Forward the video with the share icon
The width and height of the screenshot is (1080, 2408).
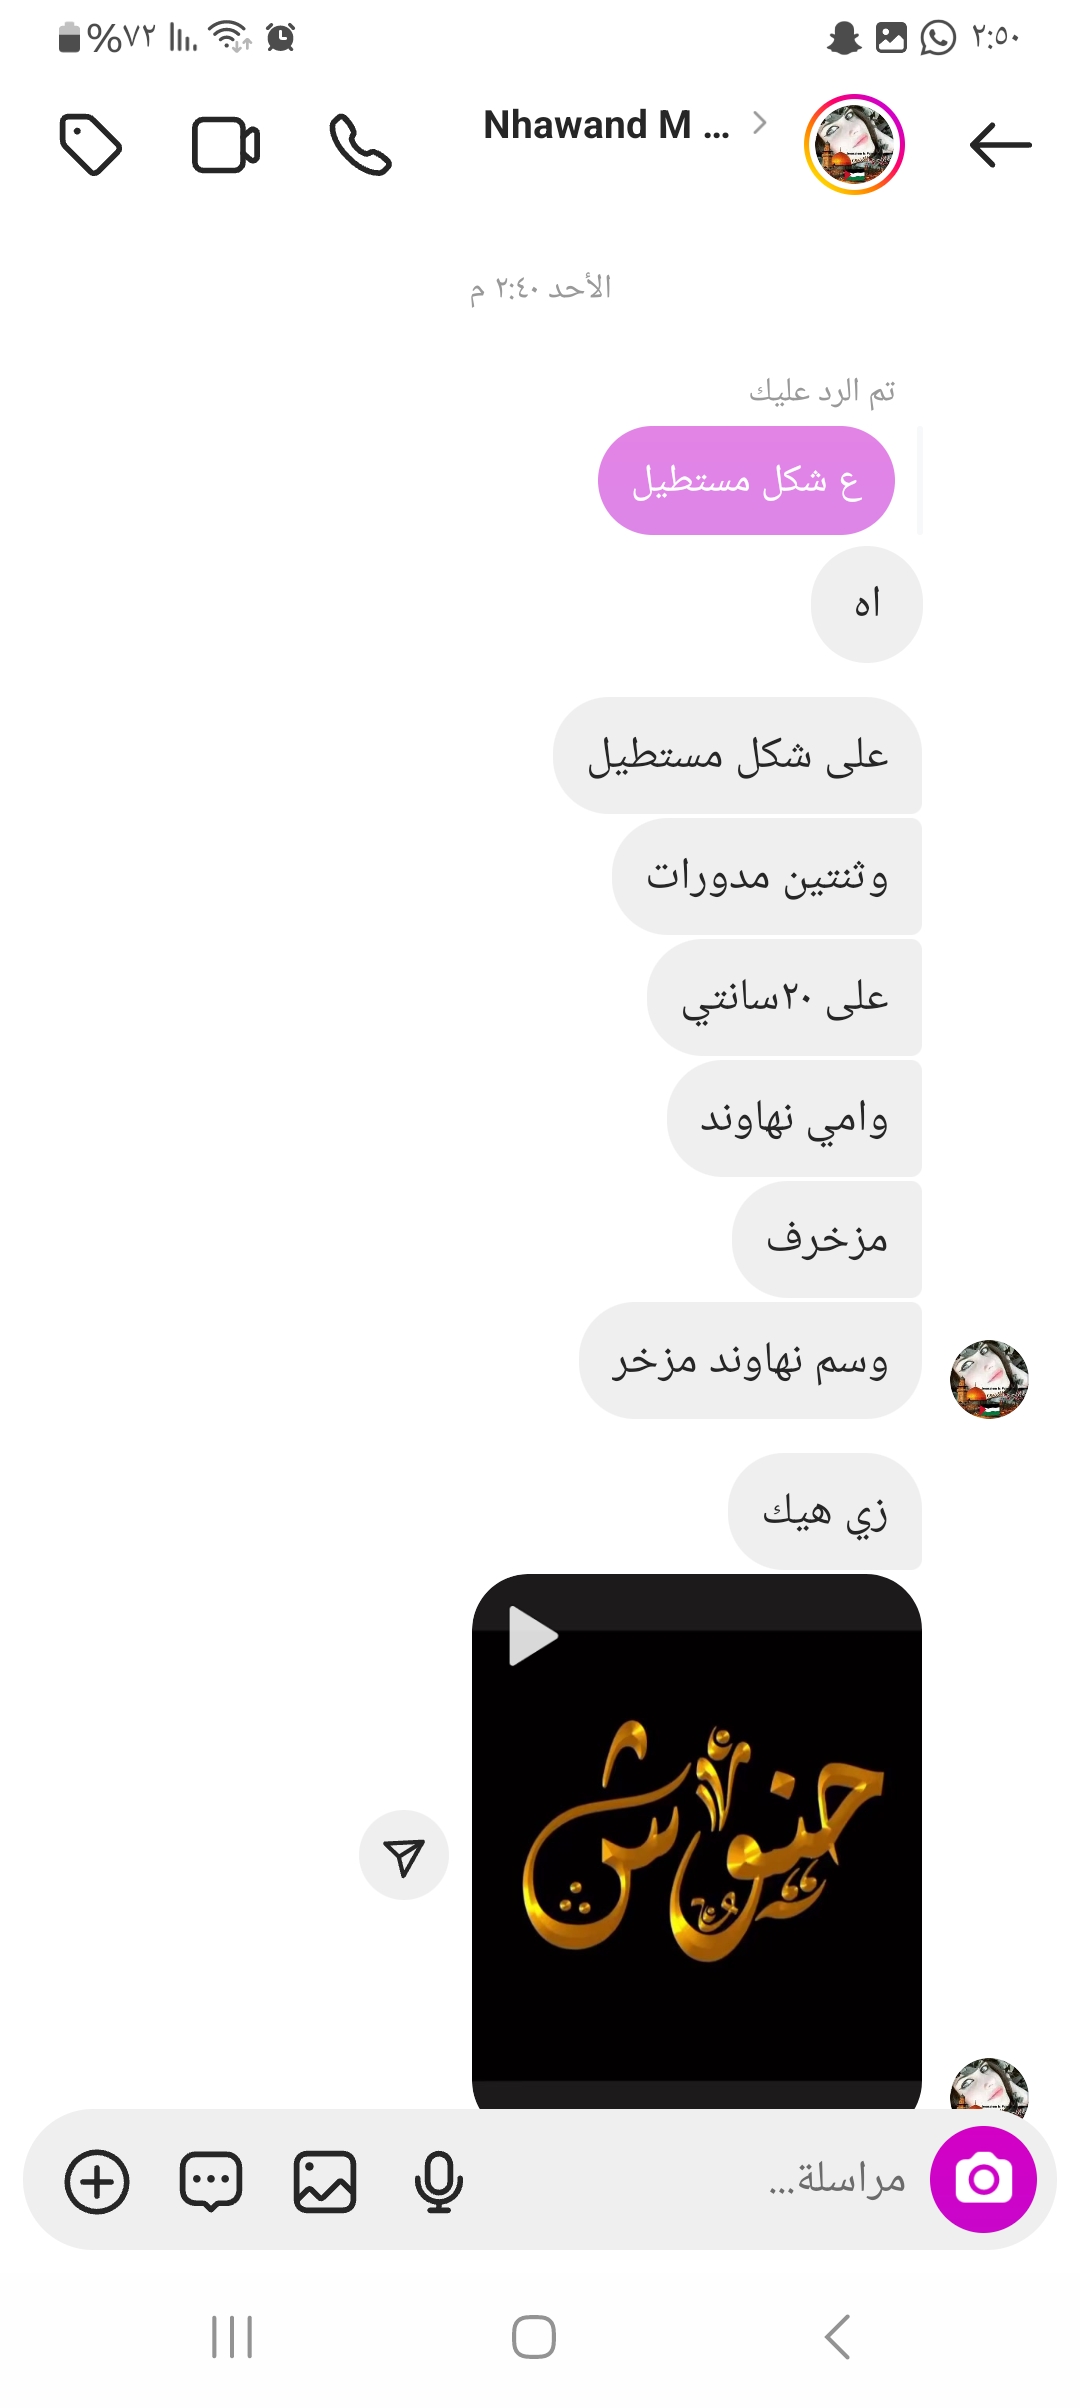coord(404,1855)
